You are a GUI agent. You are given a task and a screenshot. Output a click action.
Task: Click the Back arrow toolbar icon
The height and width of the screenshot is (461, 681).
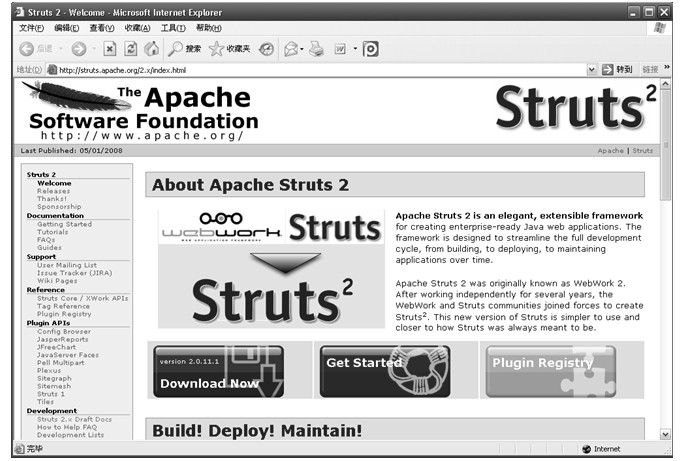pos(26,49)
